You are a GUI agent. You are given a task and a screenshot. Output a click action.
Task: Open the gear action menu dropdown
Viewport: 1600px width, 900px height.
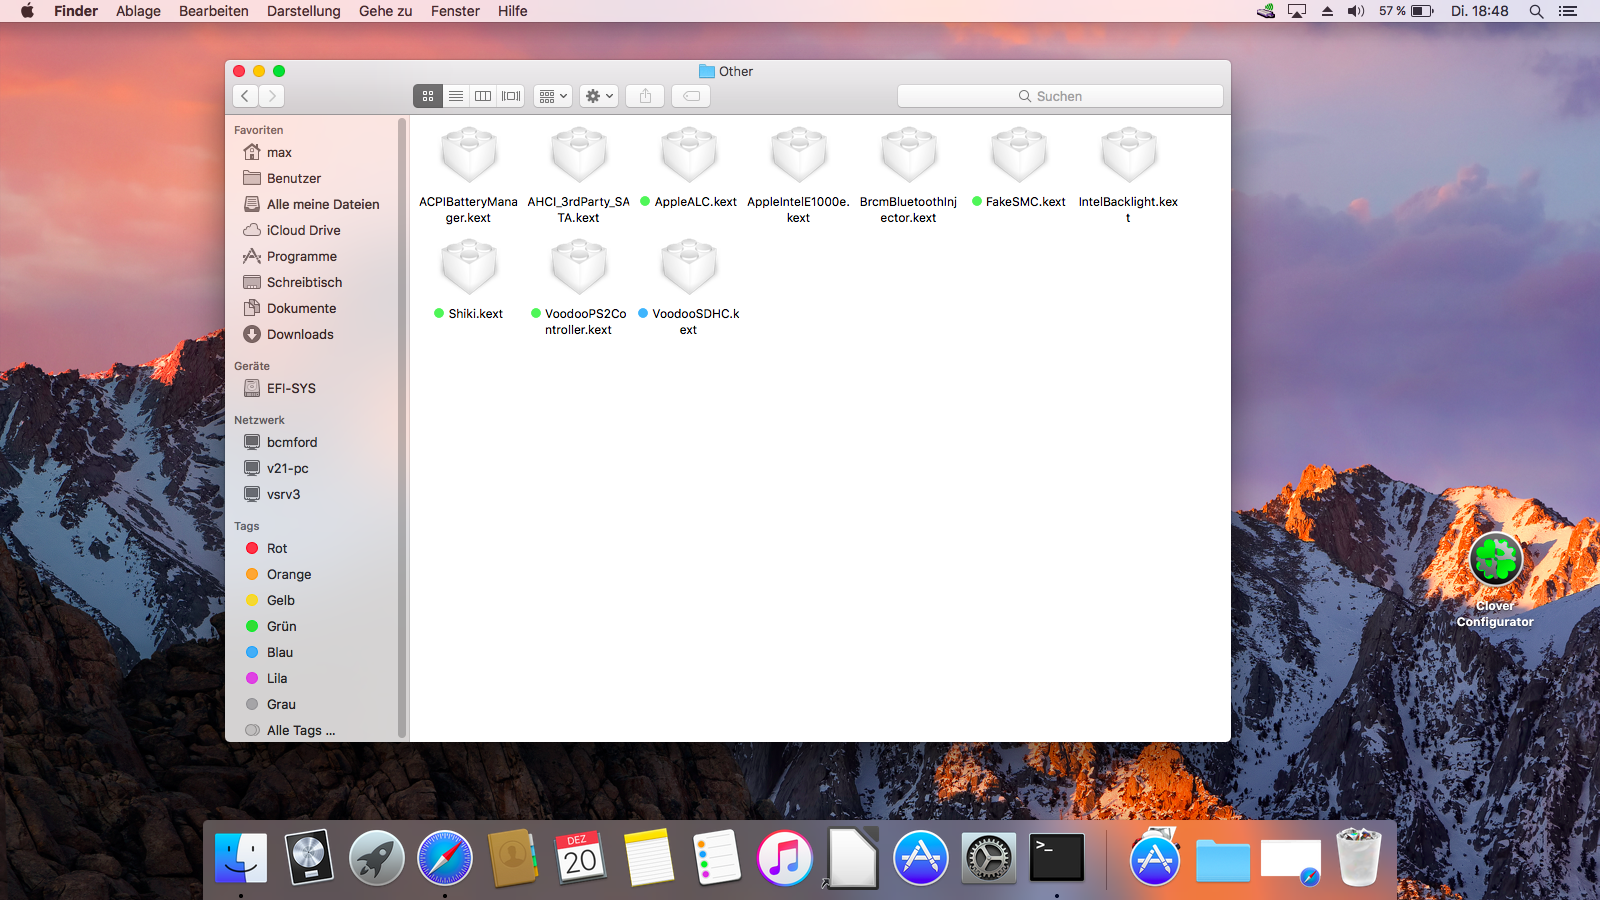(599, 96)
